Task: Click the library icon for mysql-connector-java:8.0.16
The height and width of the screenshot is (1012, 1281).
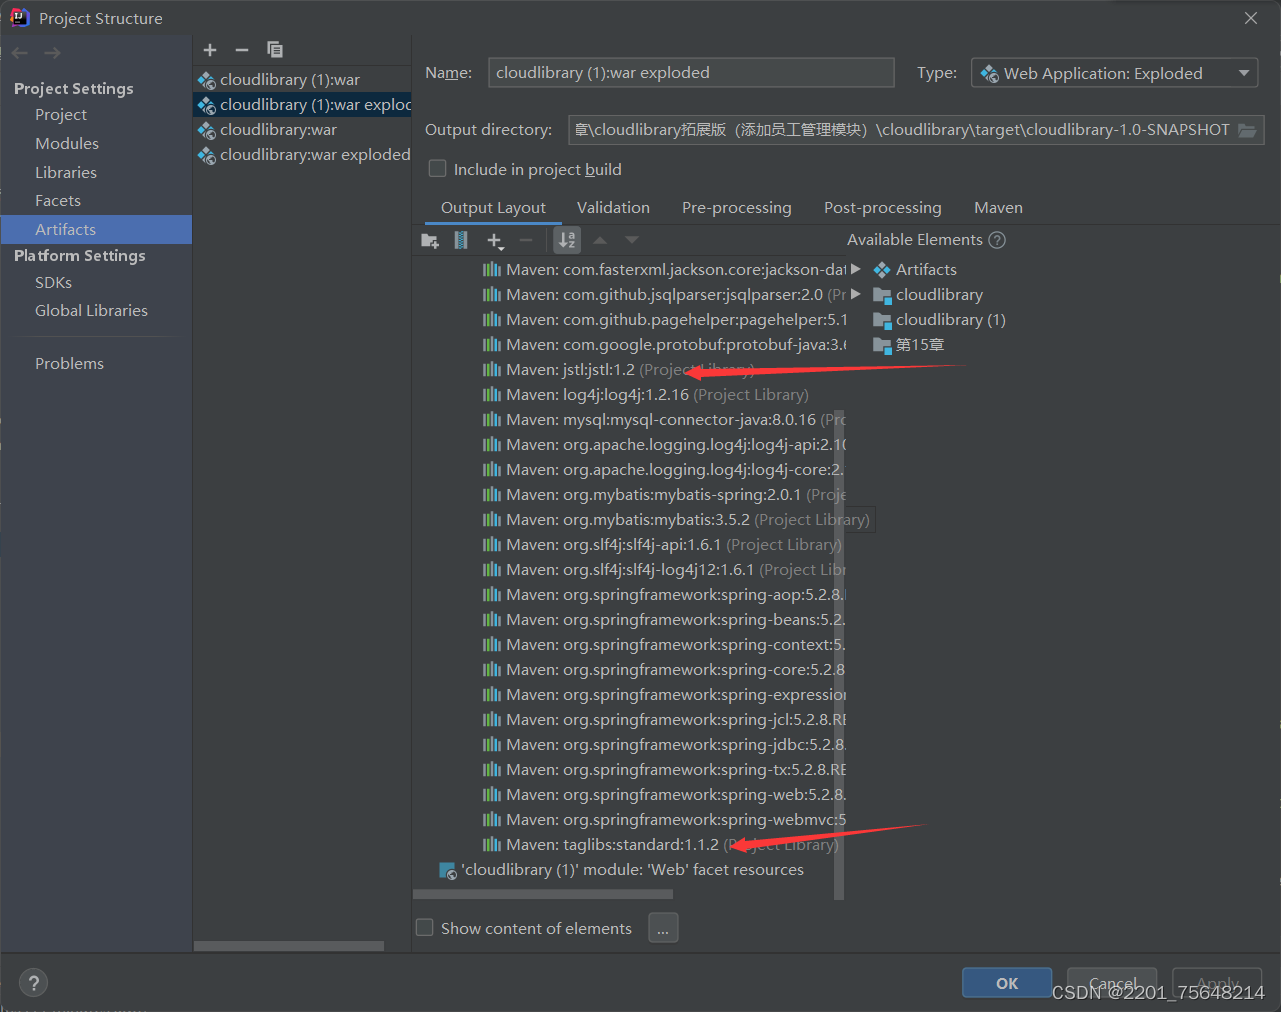Action: pos(492,420)
